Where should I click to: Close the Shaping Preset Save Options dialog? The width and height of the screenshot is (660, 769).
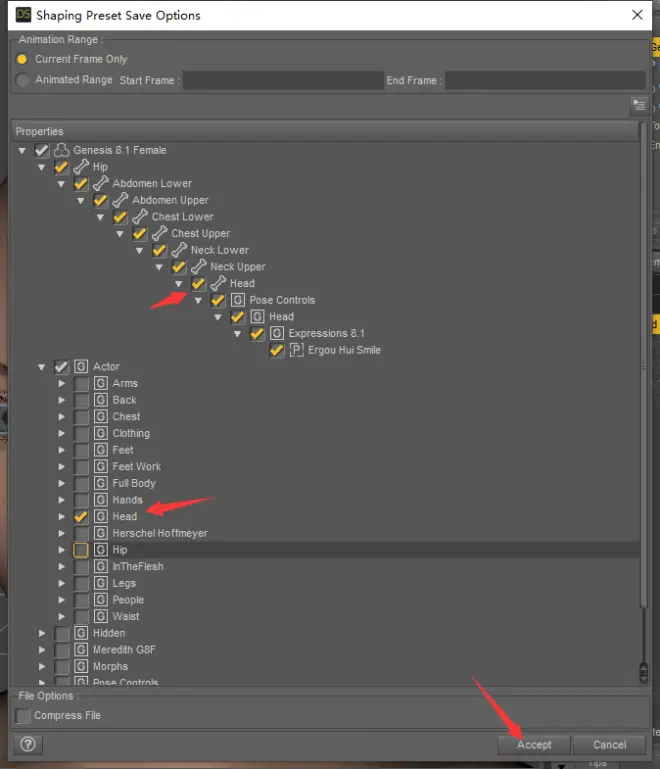(637, 15)
